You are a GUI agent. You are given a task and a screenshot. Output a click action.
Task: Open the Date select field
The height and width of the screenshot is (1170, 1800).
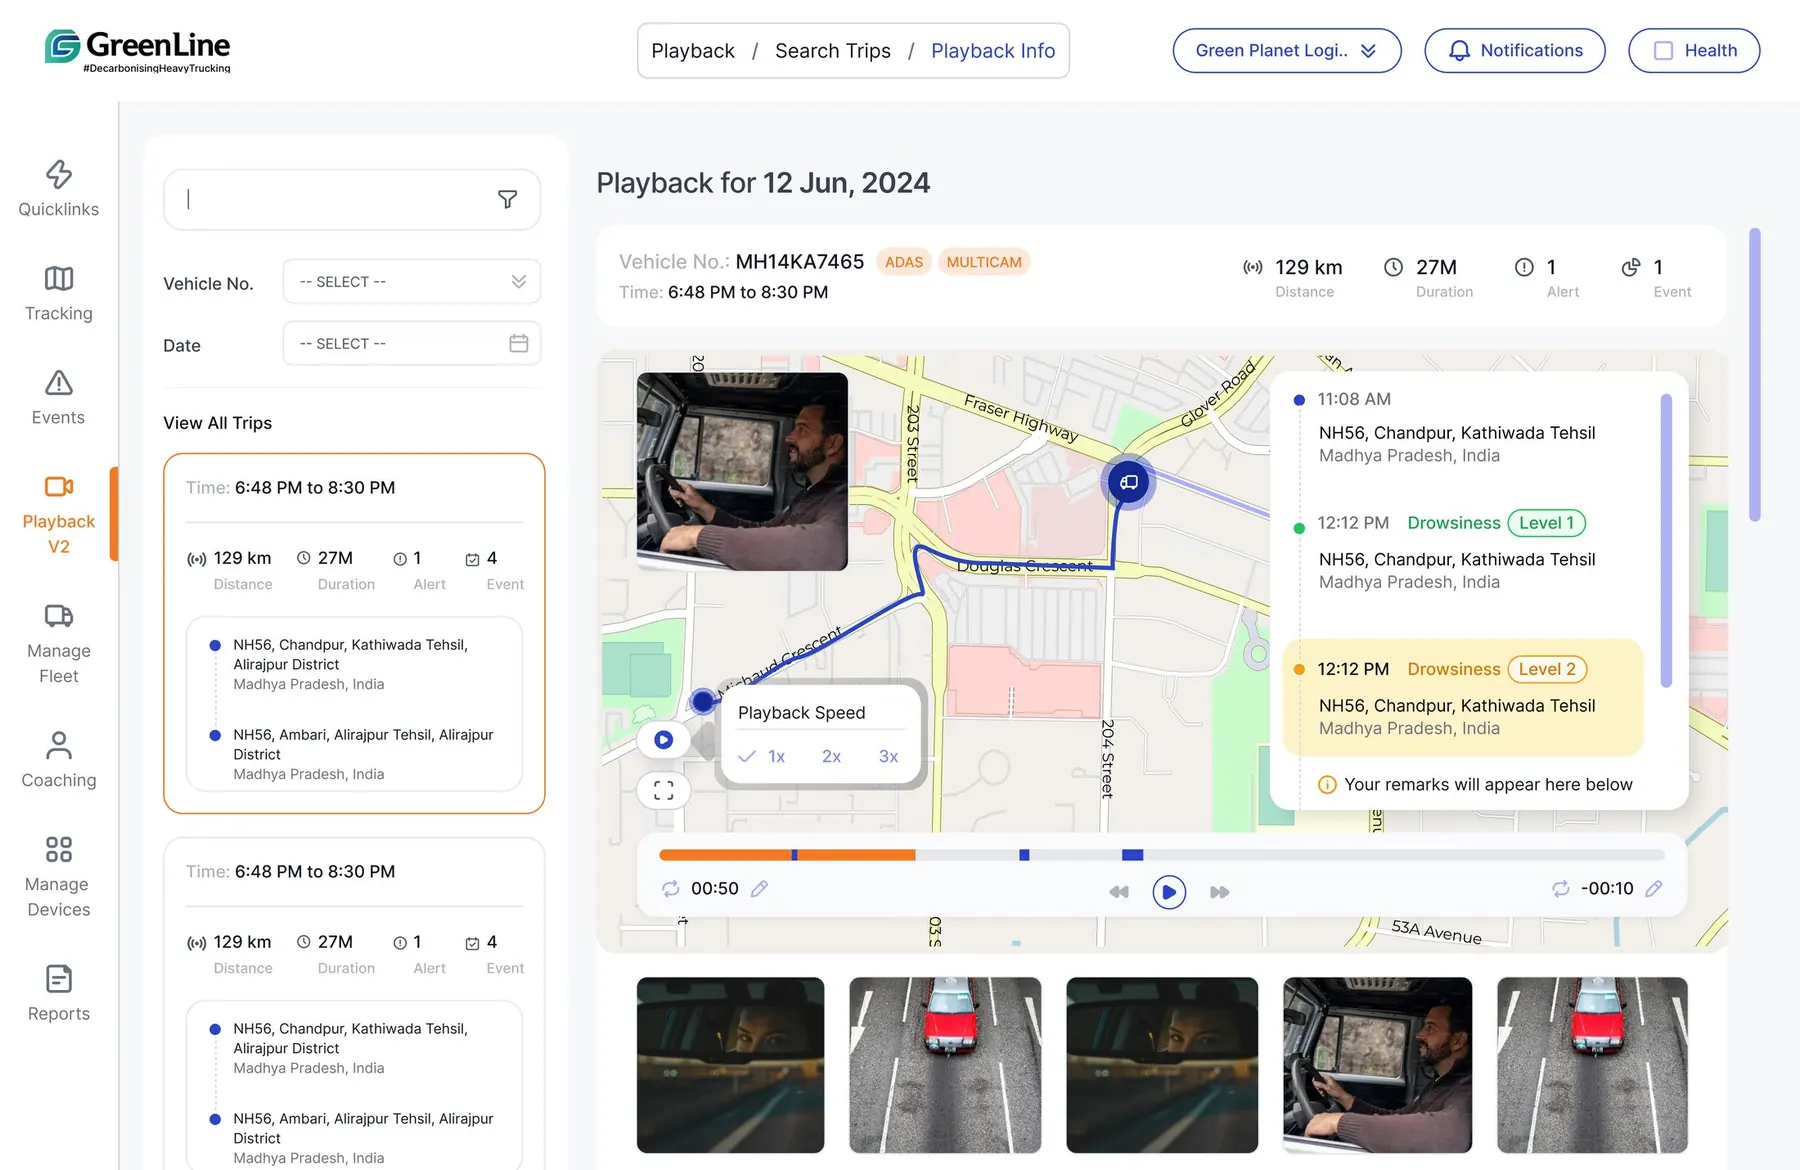(412, 343)
